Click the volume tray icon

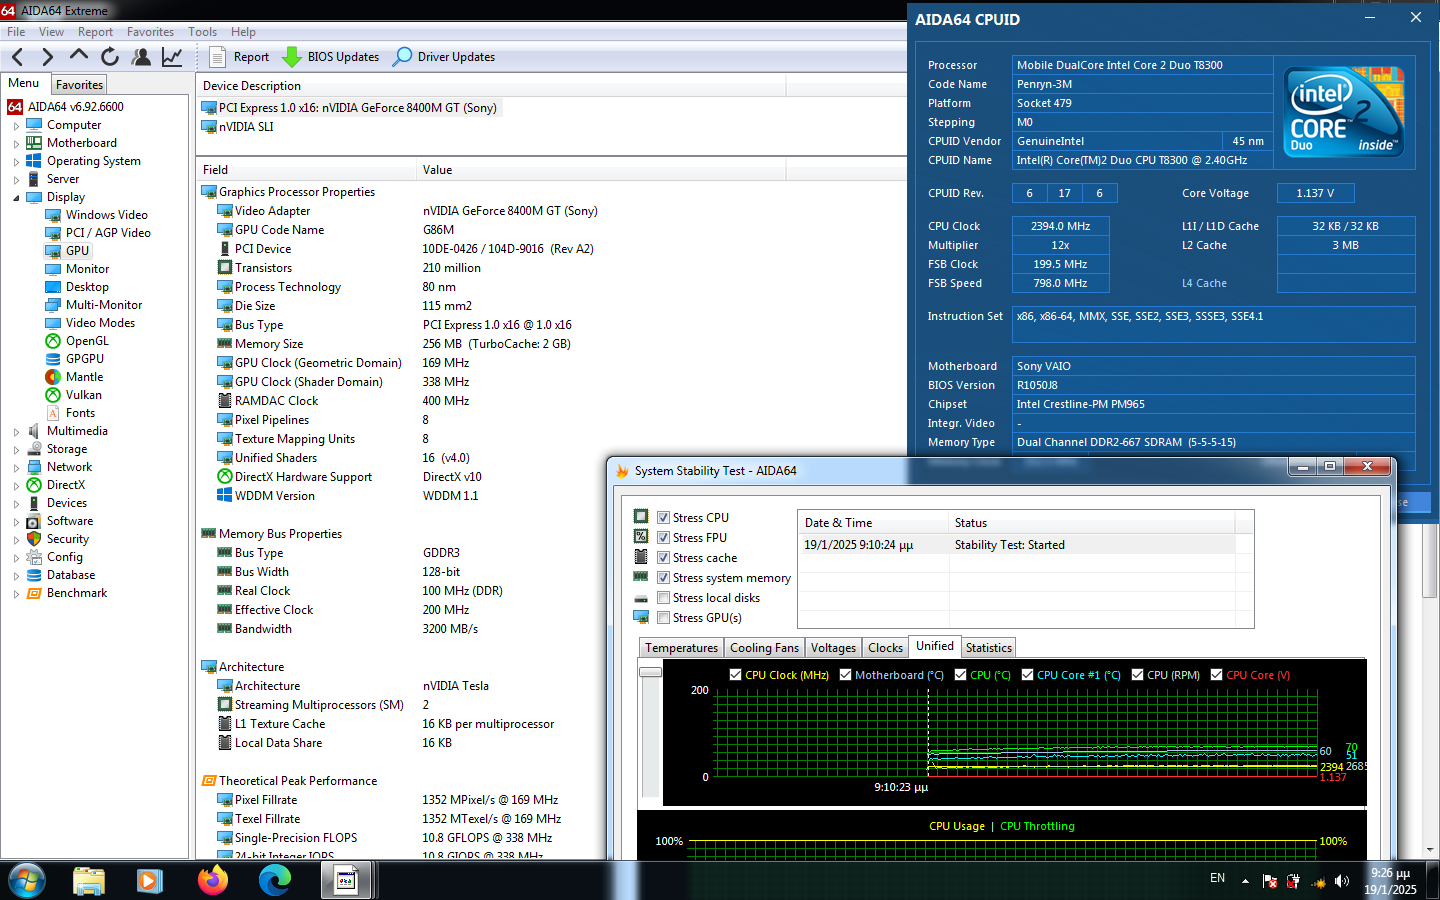click(1342, 881)
